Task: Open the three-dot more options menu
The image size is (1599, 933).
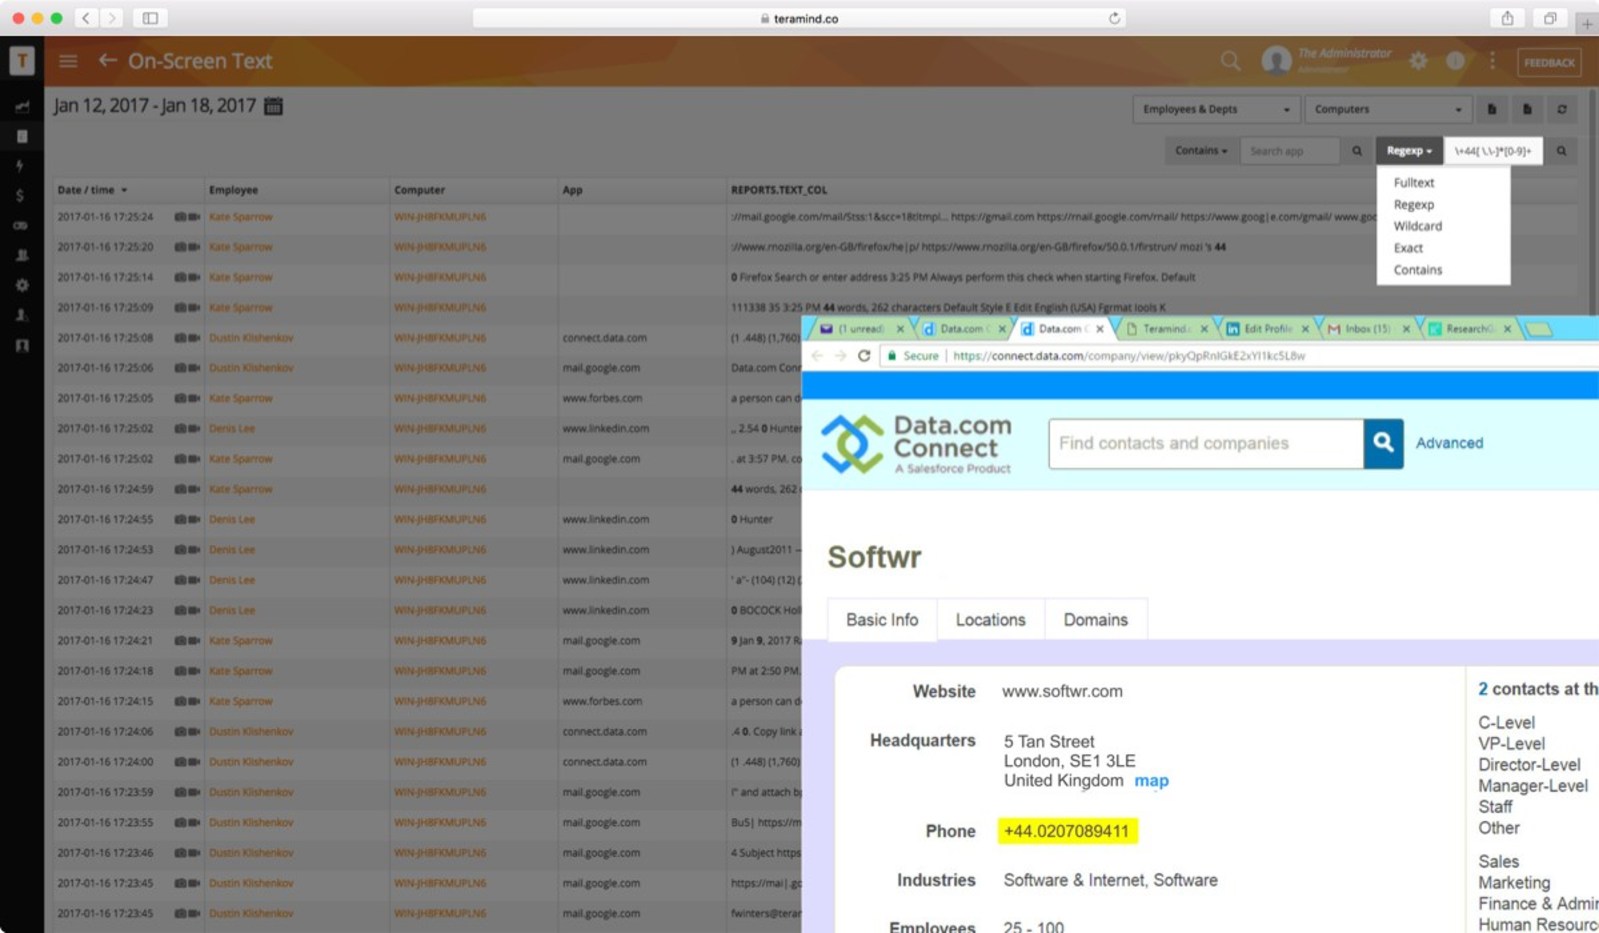Action: tap(1492, 61)
